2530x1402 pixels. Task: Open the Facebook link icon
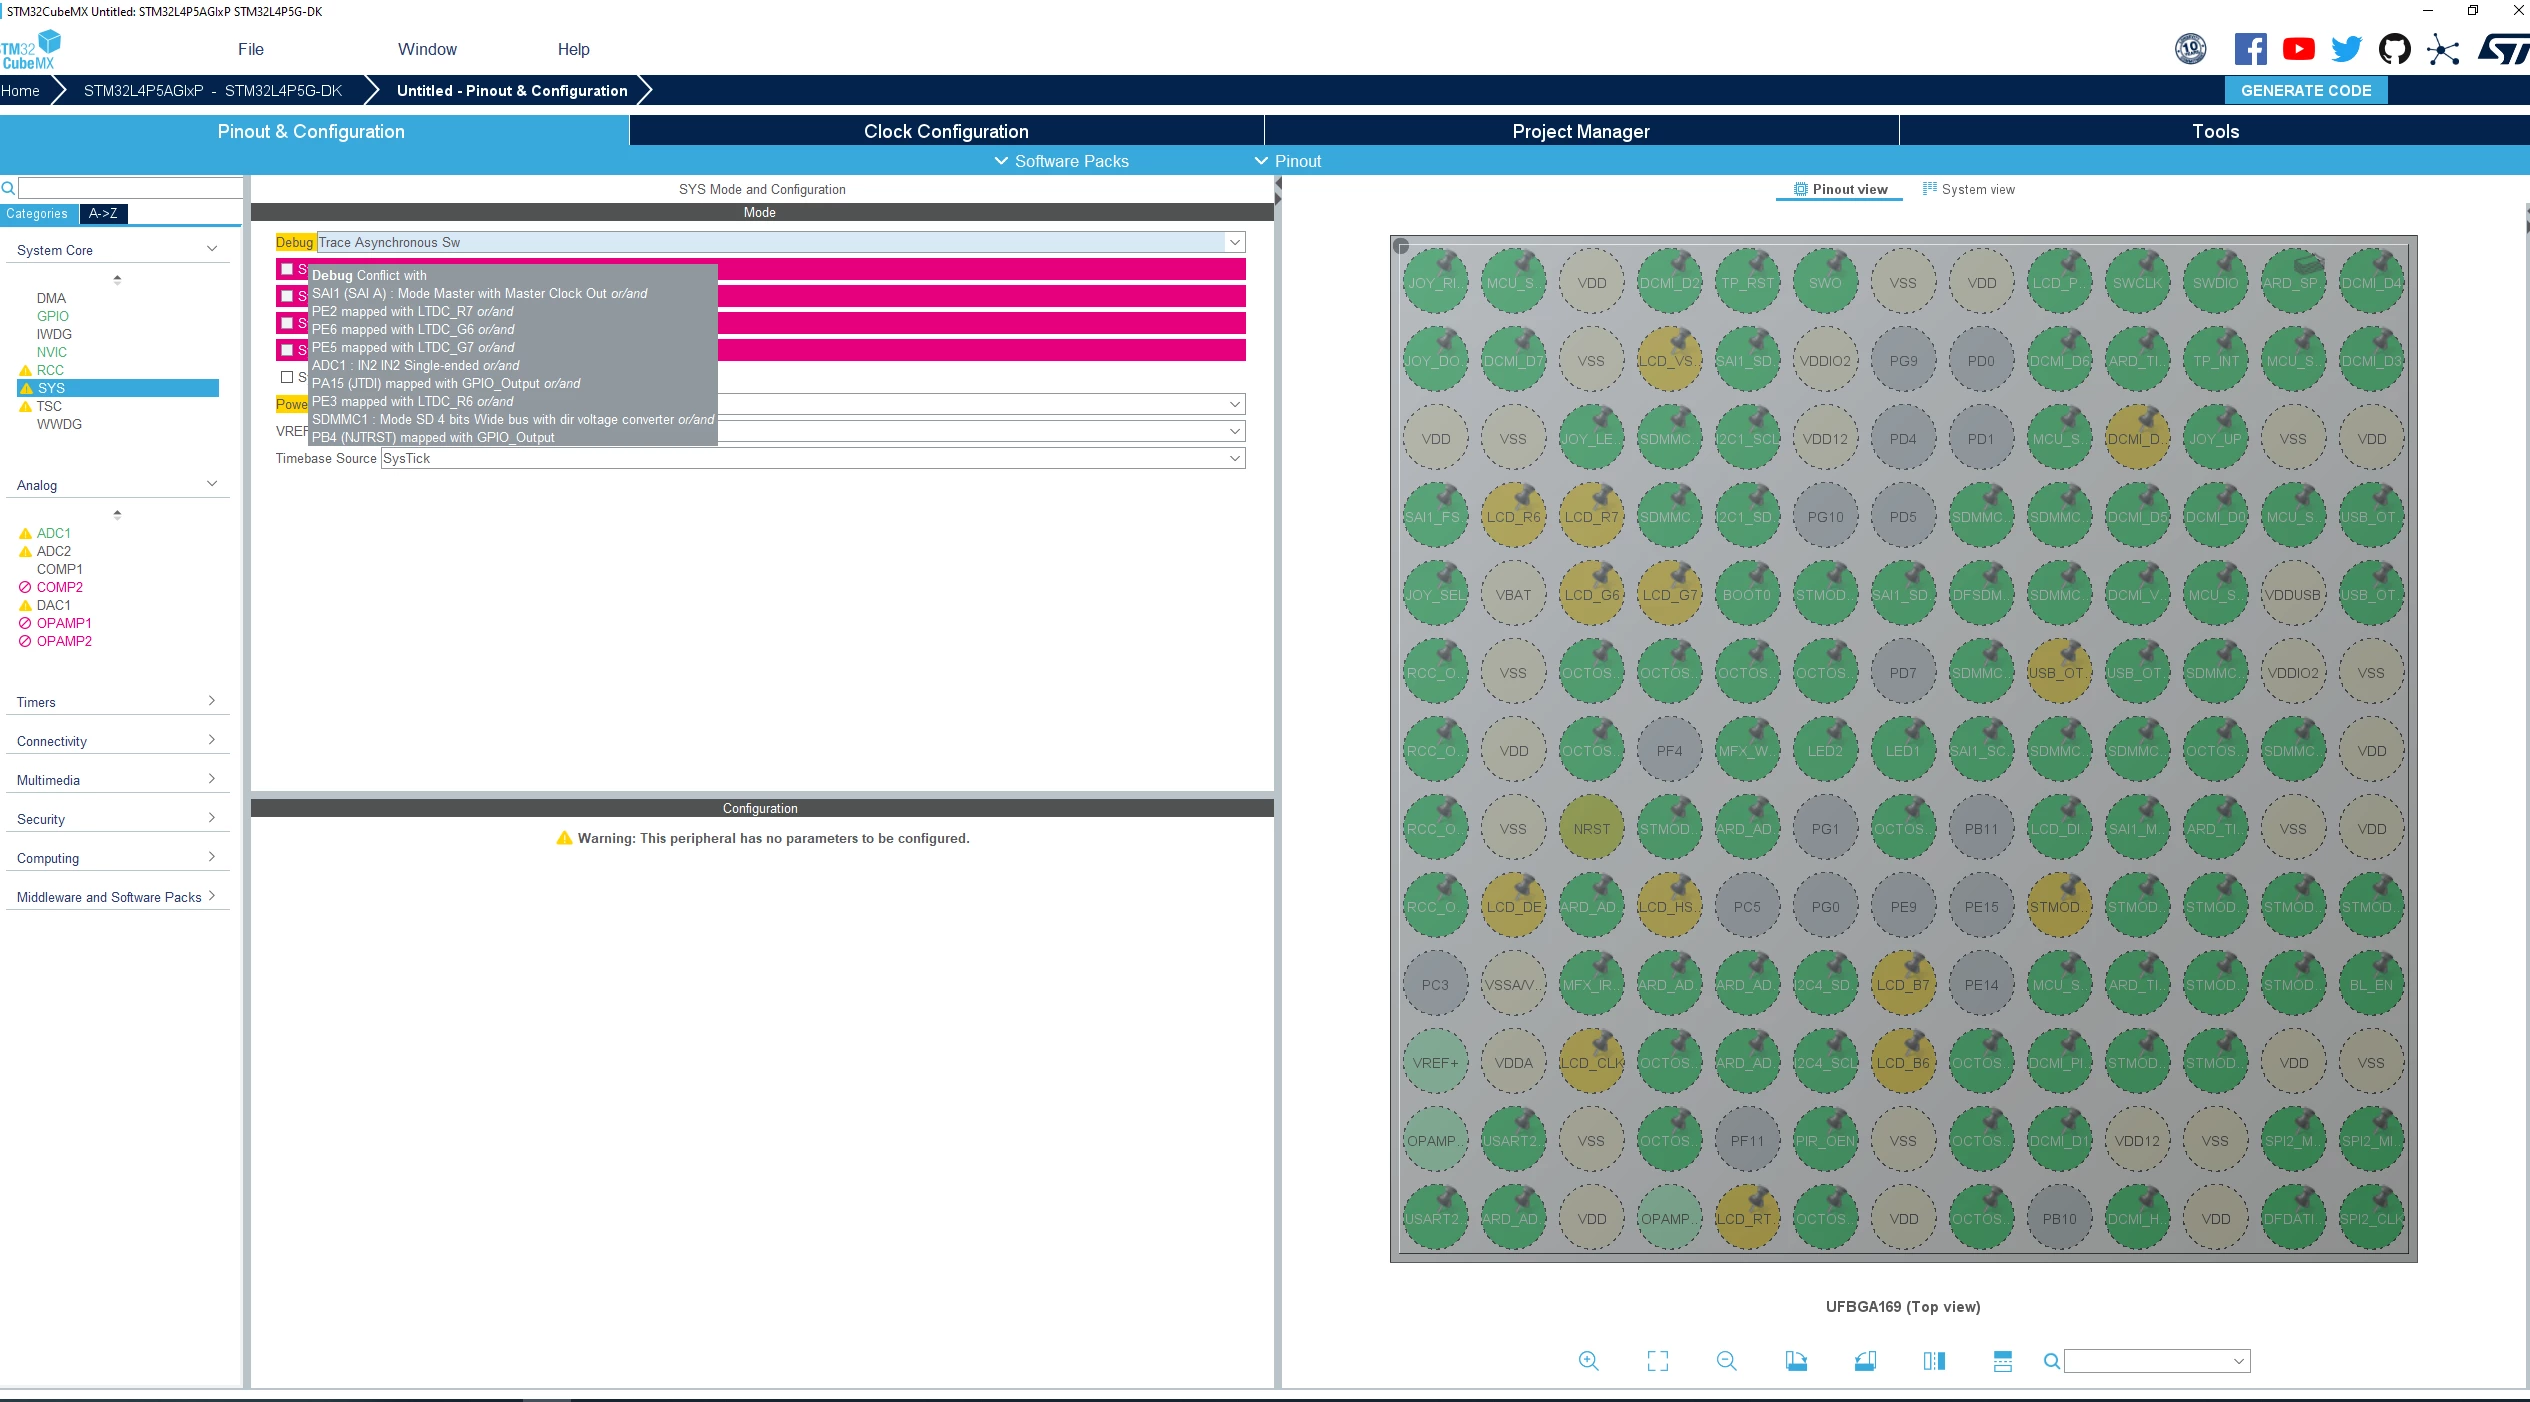click(2250, 49)
